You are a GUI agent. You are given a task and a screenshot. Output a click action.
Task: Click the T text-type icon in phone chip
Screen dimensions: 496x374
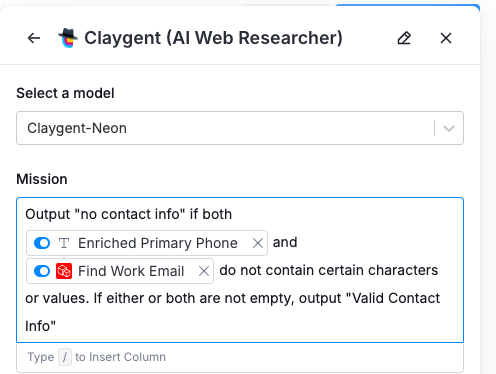[64, 243]
